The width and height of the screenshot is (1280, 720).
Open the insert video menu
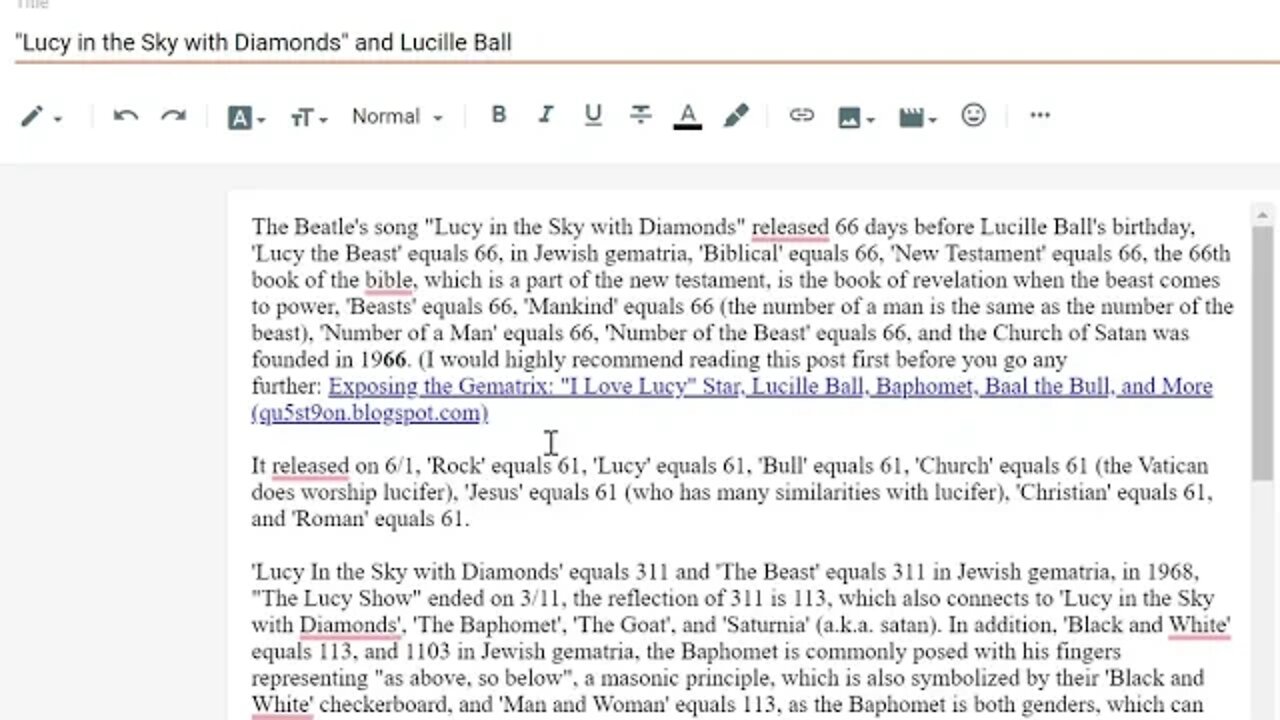click(x=917, y=117)
